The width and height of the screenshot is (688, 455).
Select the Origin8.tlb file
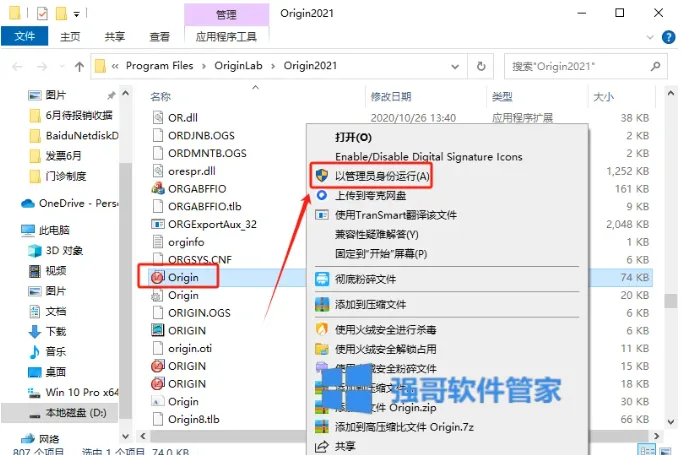pos(194,419)
